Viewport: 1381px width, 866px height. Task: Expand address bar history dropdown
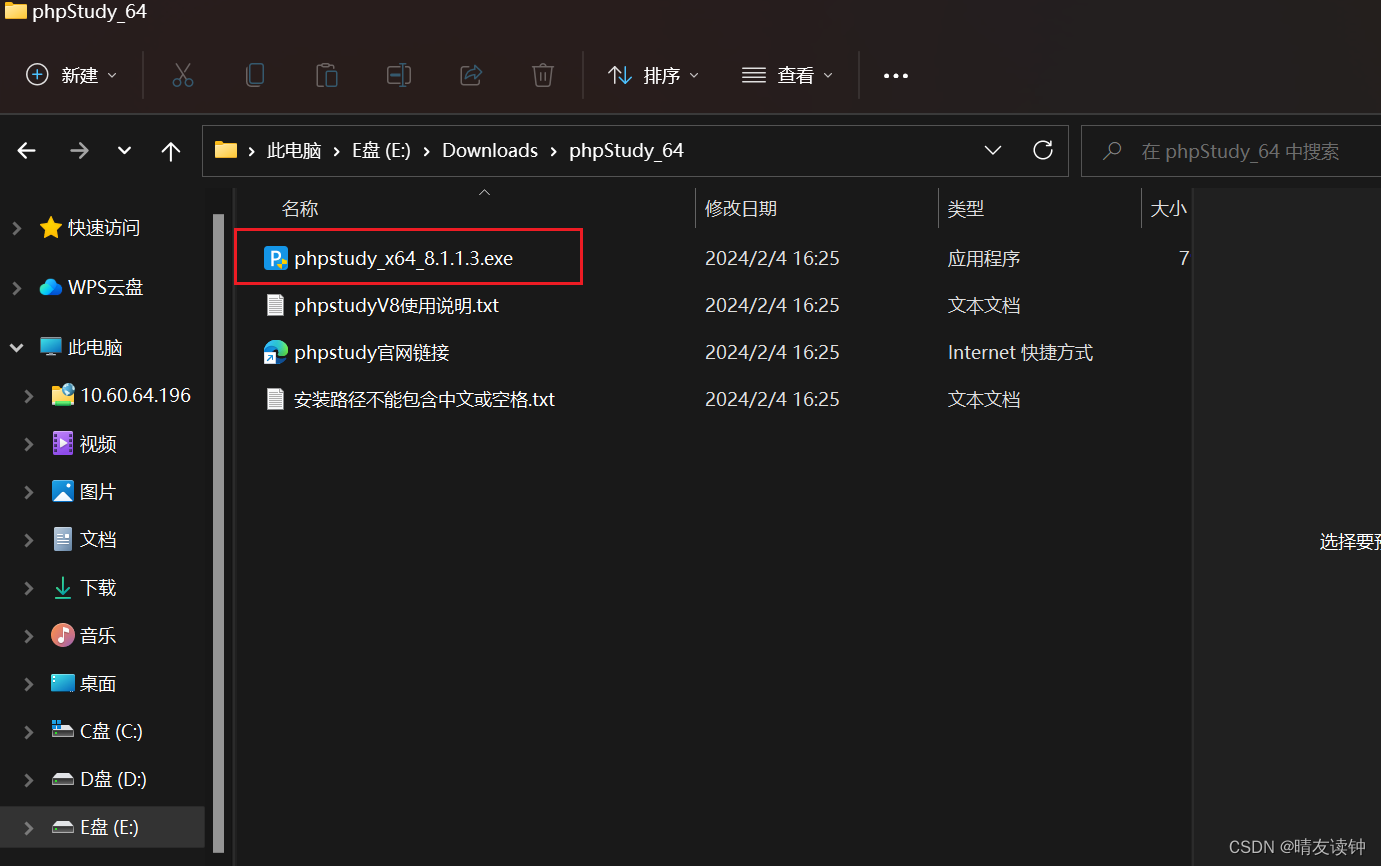[993, 150]
